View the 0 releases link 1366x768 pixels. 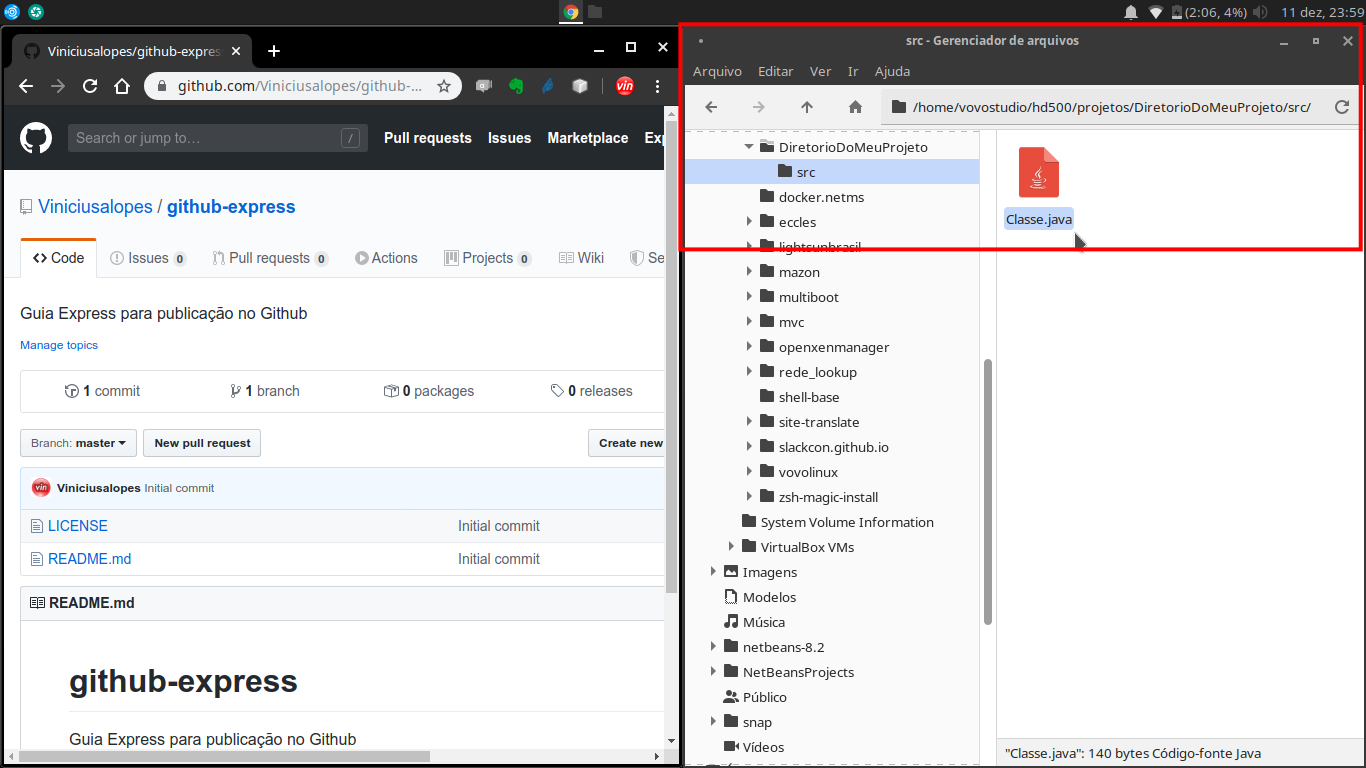[591, 391]
